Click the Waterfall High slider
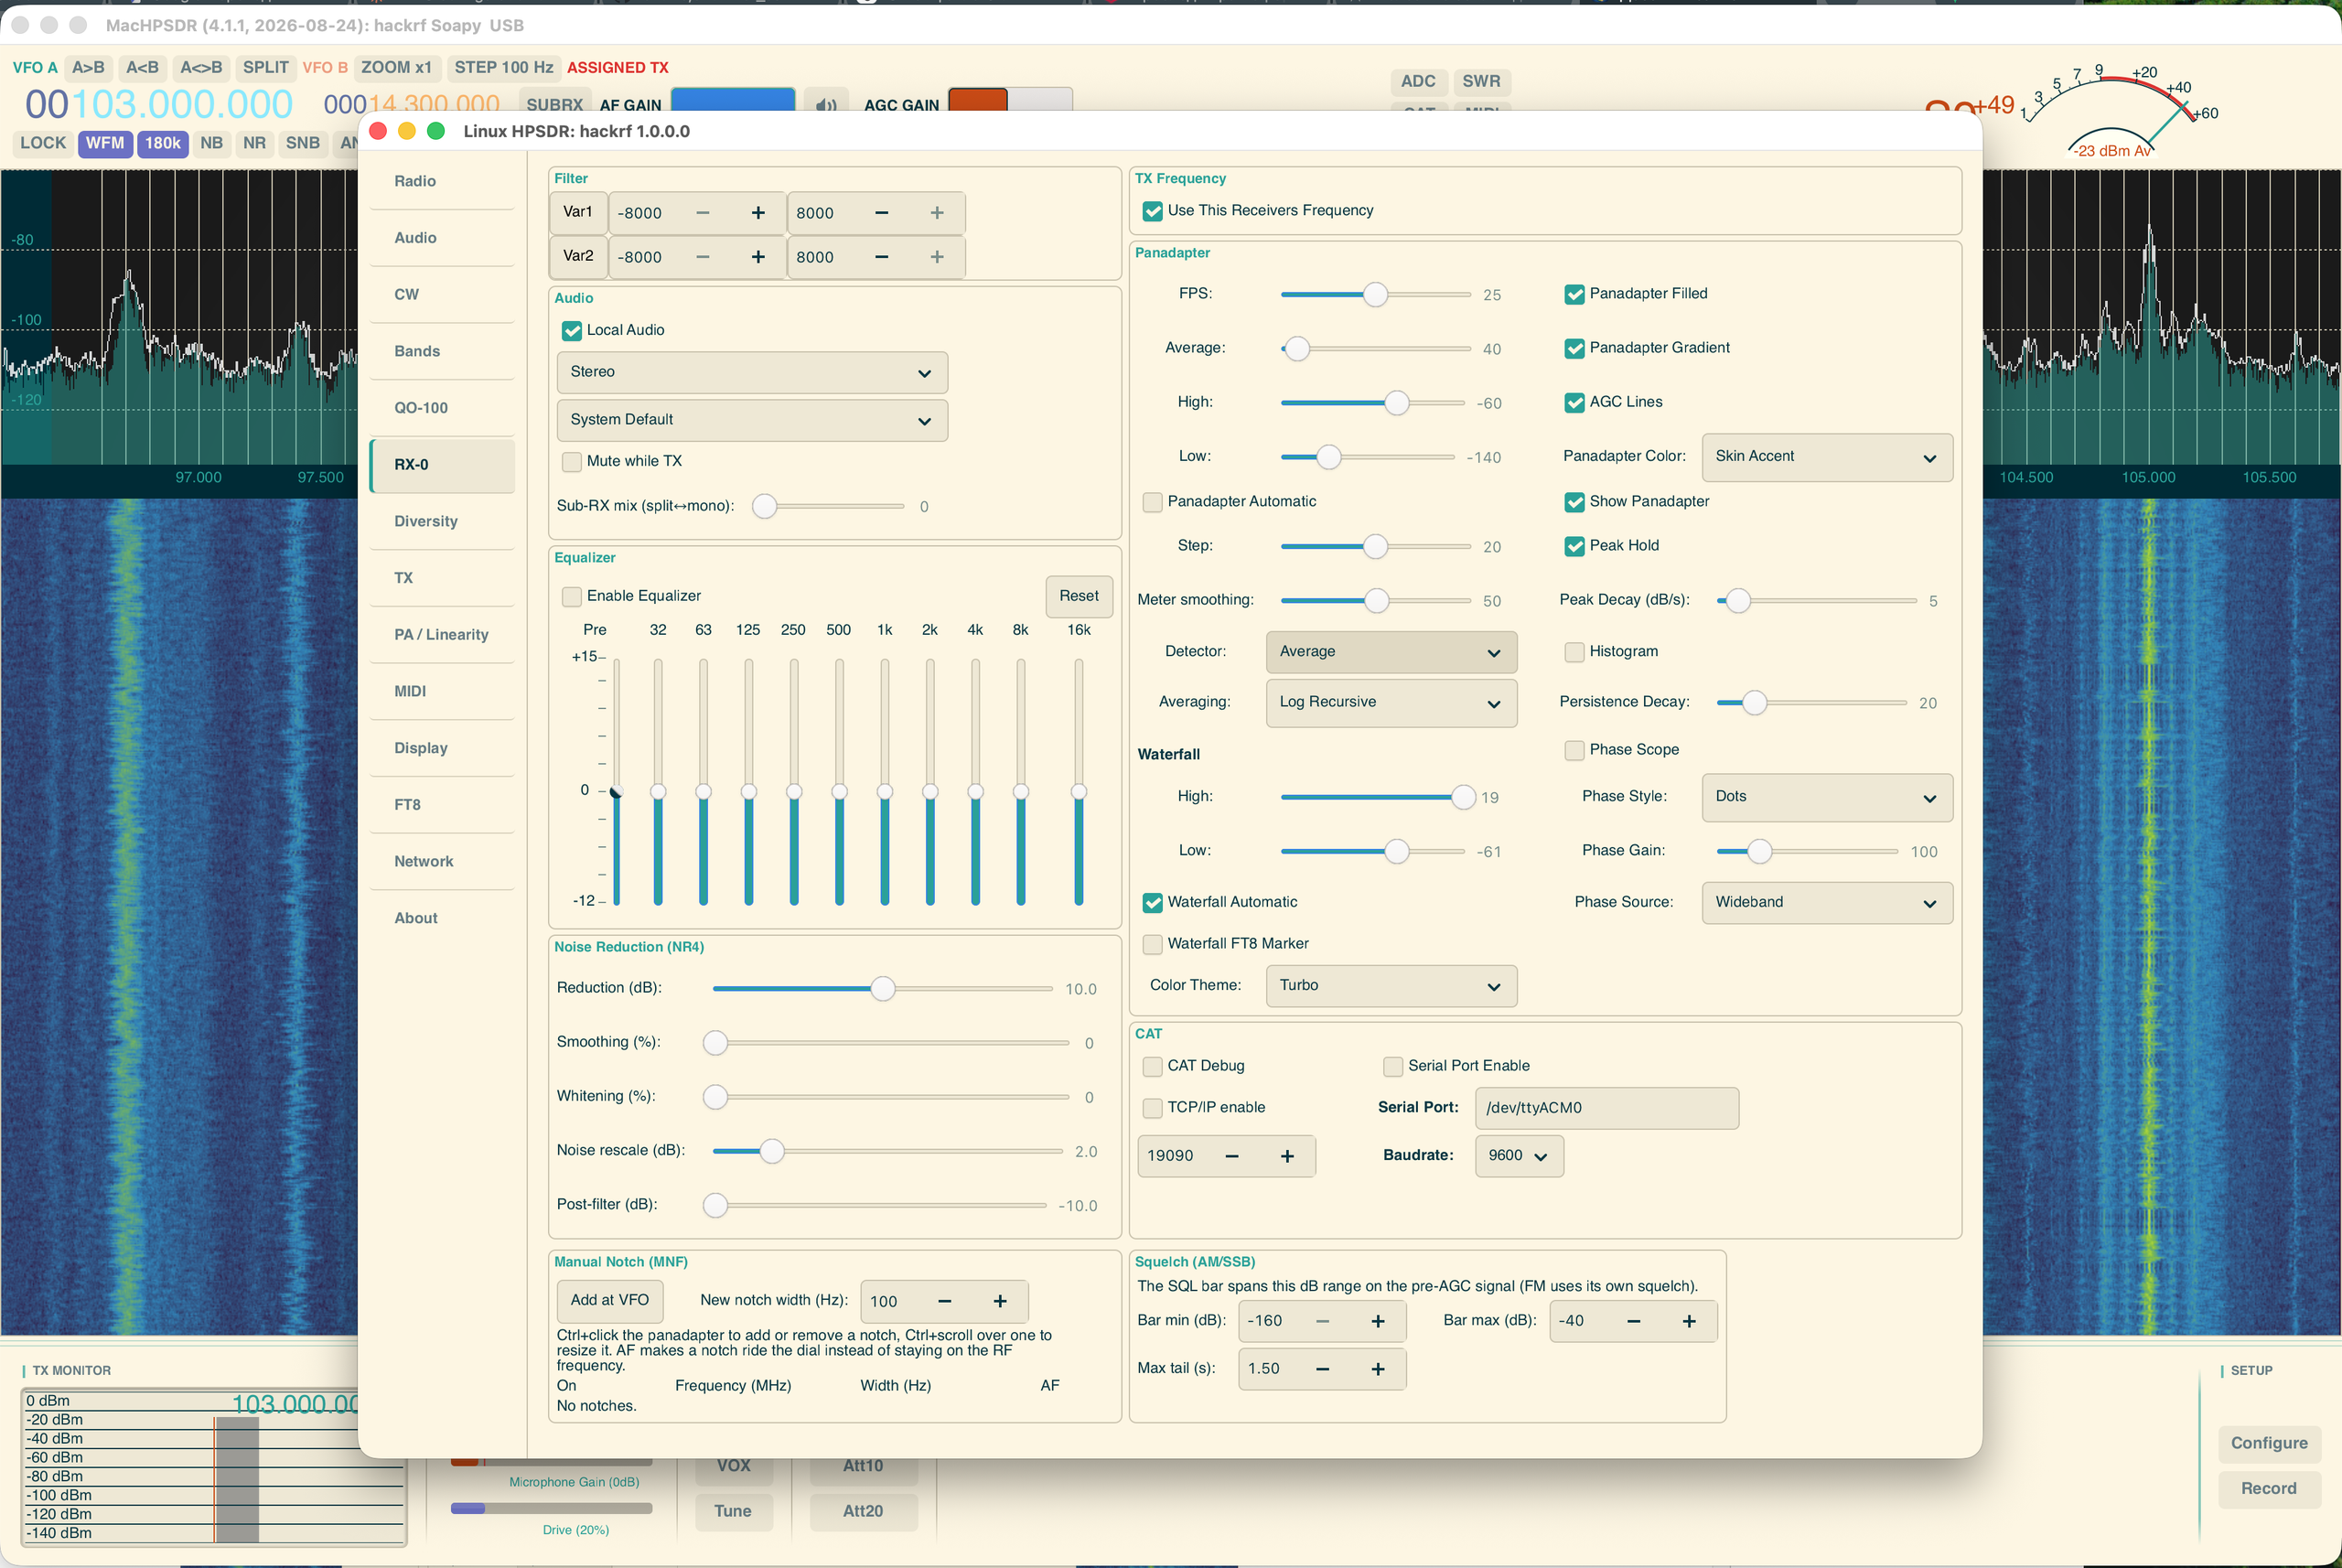Image resolution: width=2342 pixels, height=1568 pixels. [x=1377, y=798]
